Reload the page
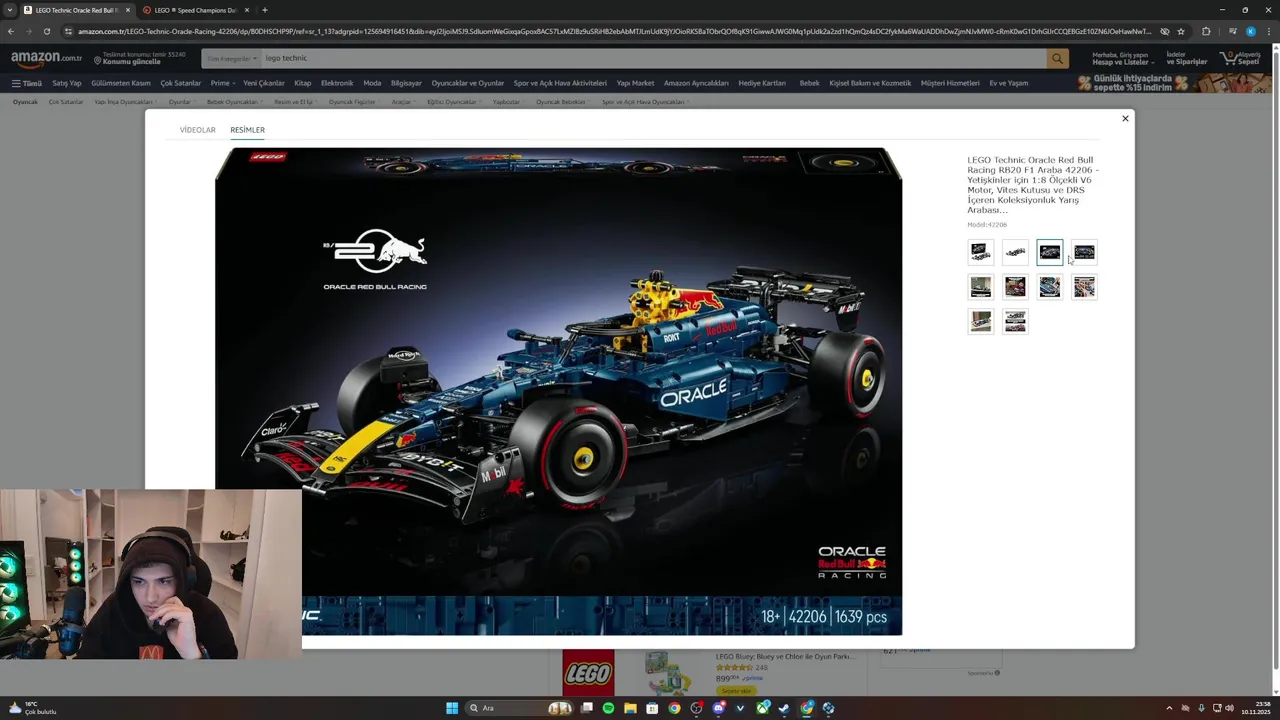The height and width of the screenshot is (720, 1280). [46, 31]
